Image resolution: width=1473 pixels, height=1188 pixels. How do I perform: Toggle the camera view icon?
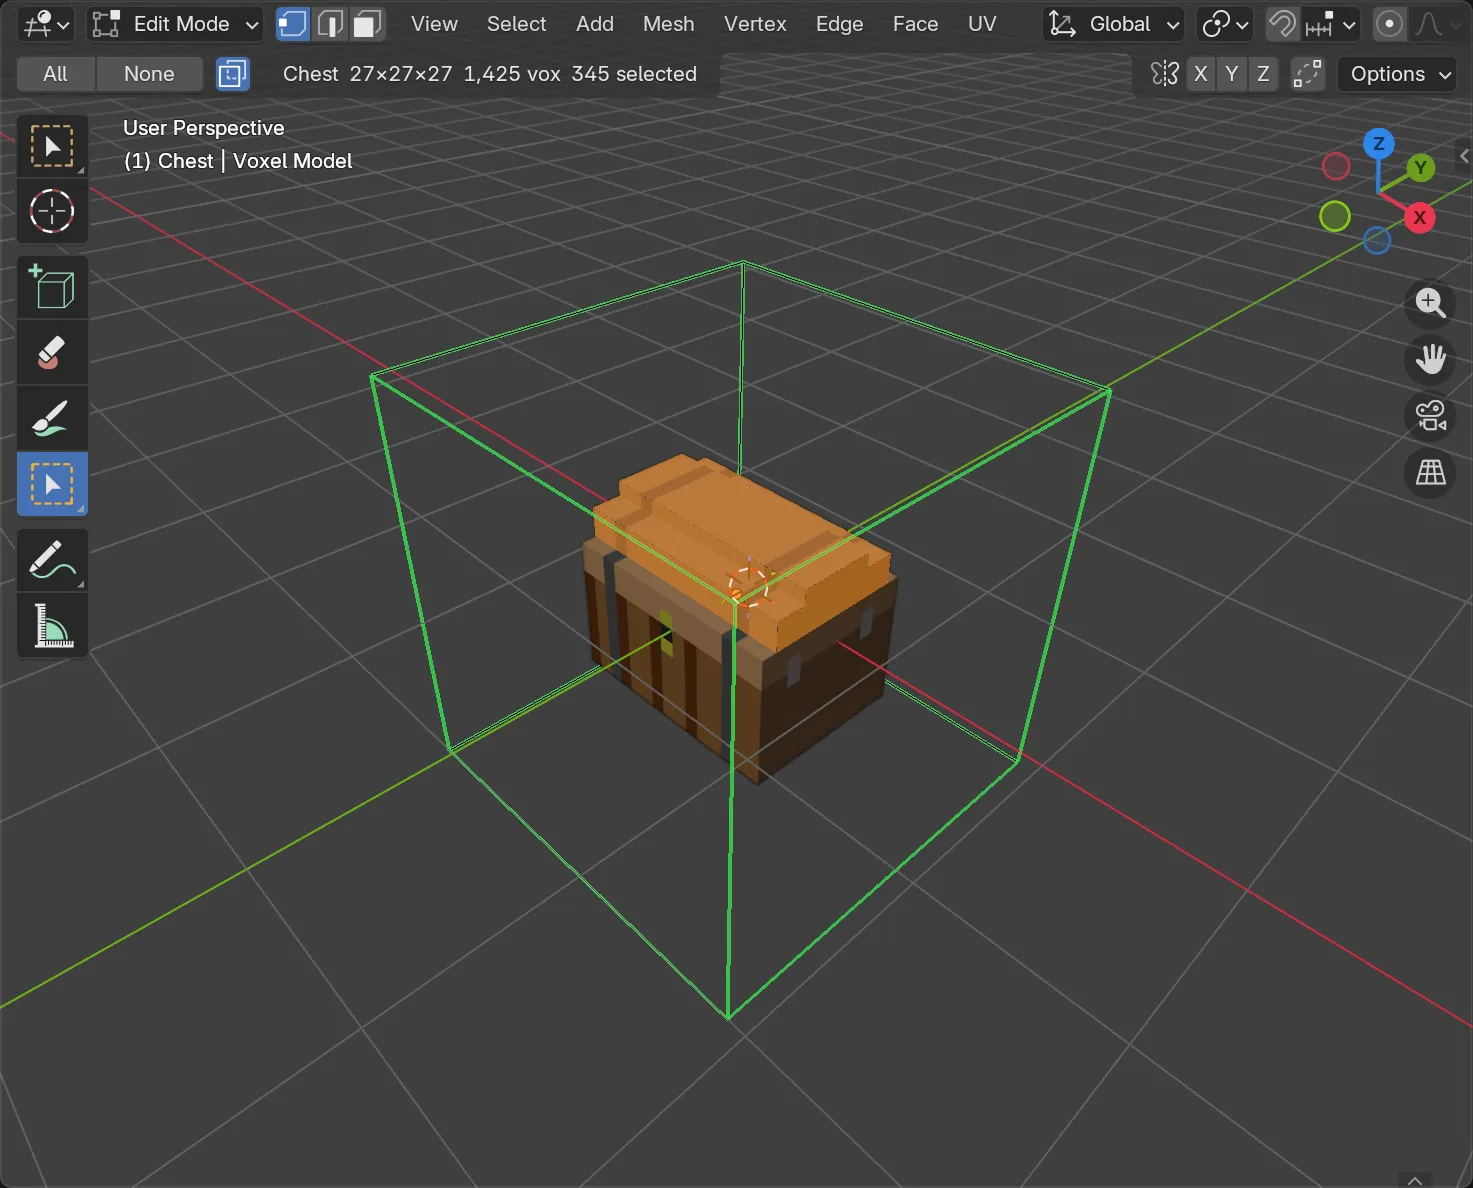click(x=1430, y=416)
